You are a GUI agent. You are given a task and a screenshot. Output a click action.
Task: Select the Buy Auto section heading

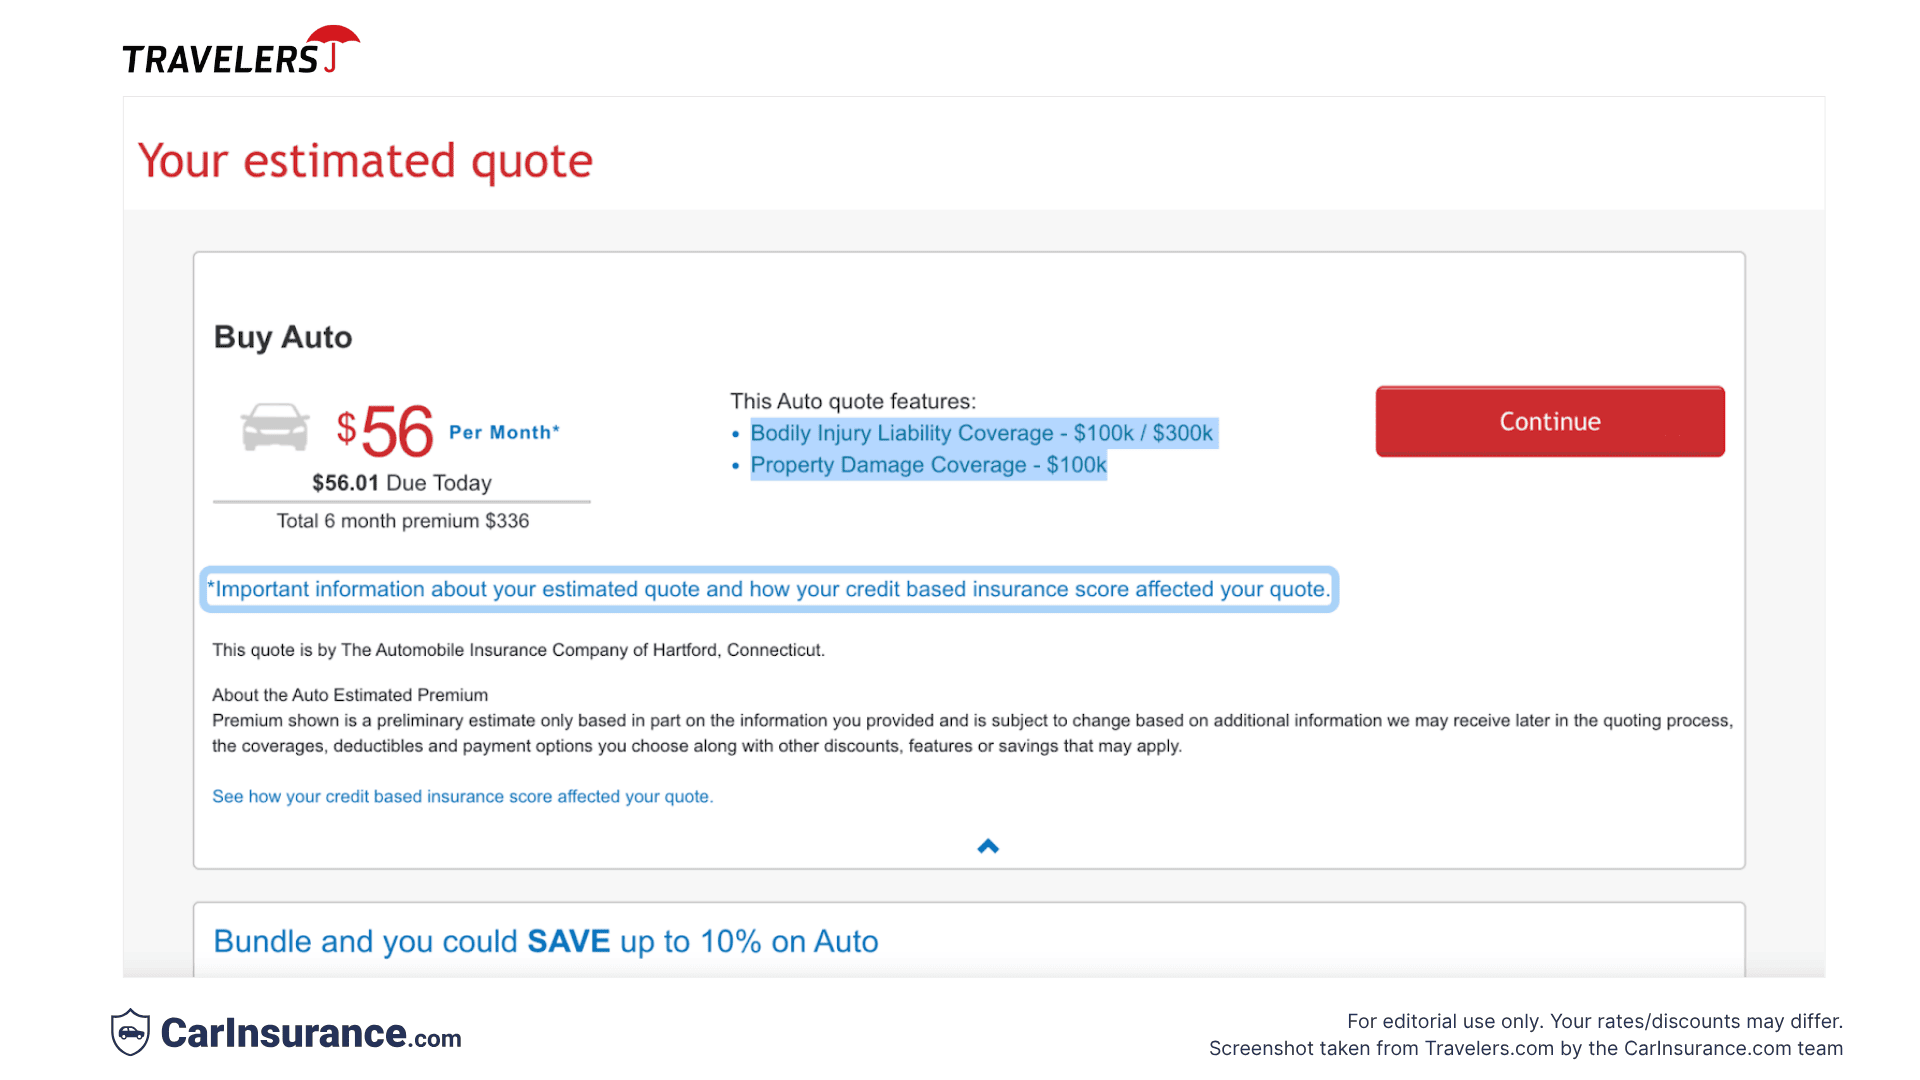point(282,337)
